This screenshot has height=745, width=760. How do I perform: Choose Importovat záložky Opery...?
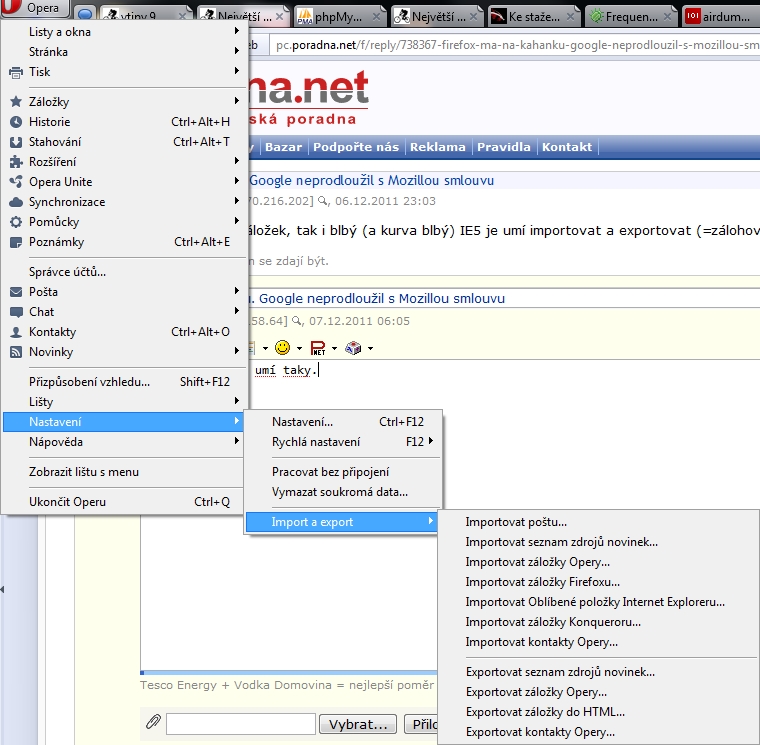click(x=599, y=562)
